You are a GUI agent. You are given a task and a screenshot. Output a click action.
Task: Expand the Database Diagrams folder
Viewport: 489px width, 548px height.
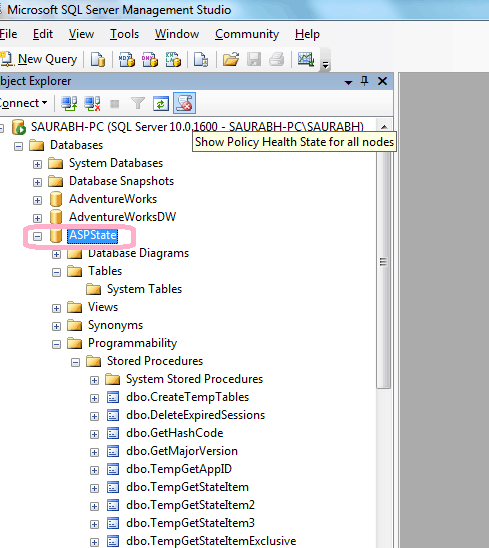point(56,254)
